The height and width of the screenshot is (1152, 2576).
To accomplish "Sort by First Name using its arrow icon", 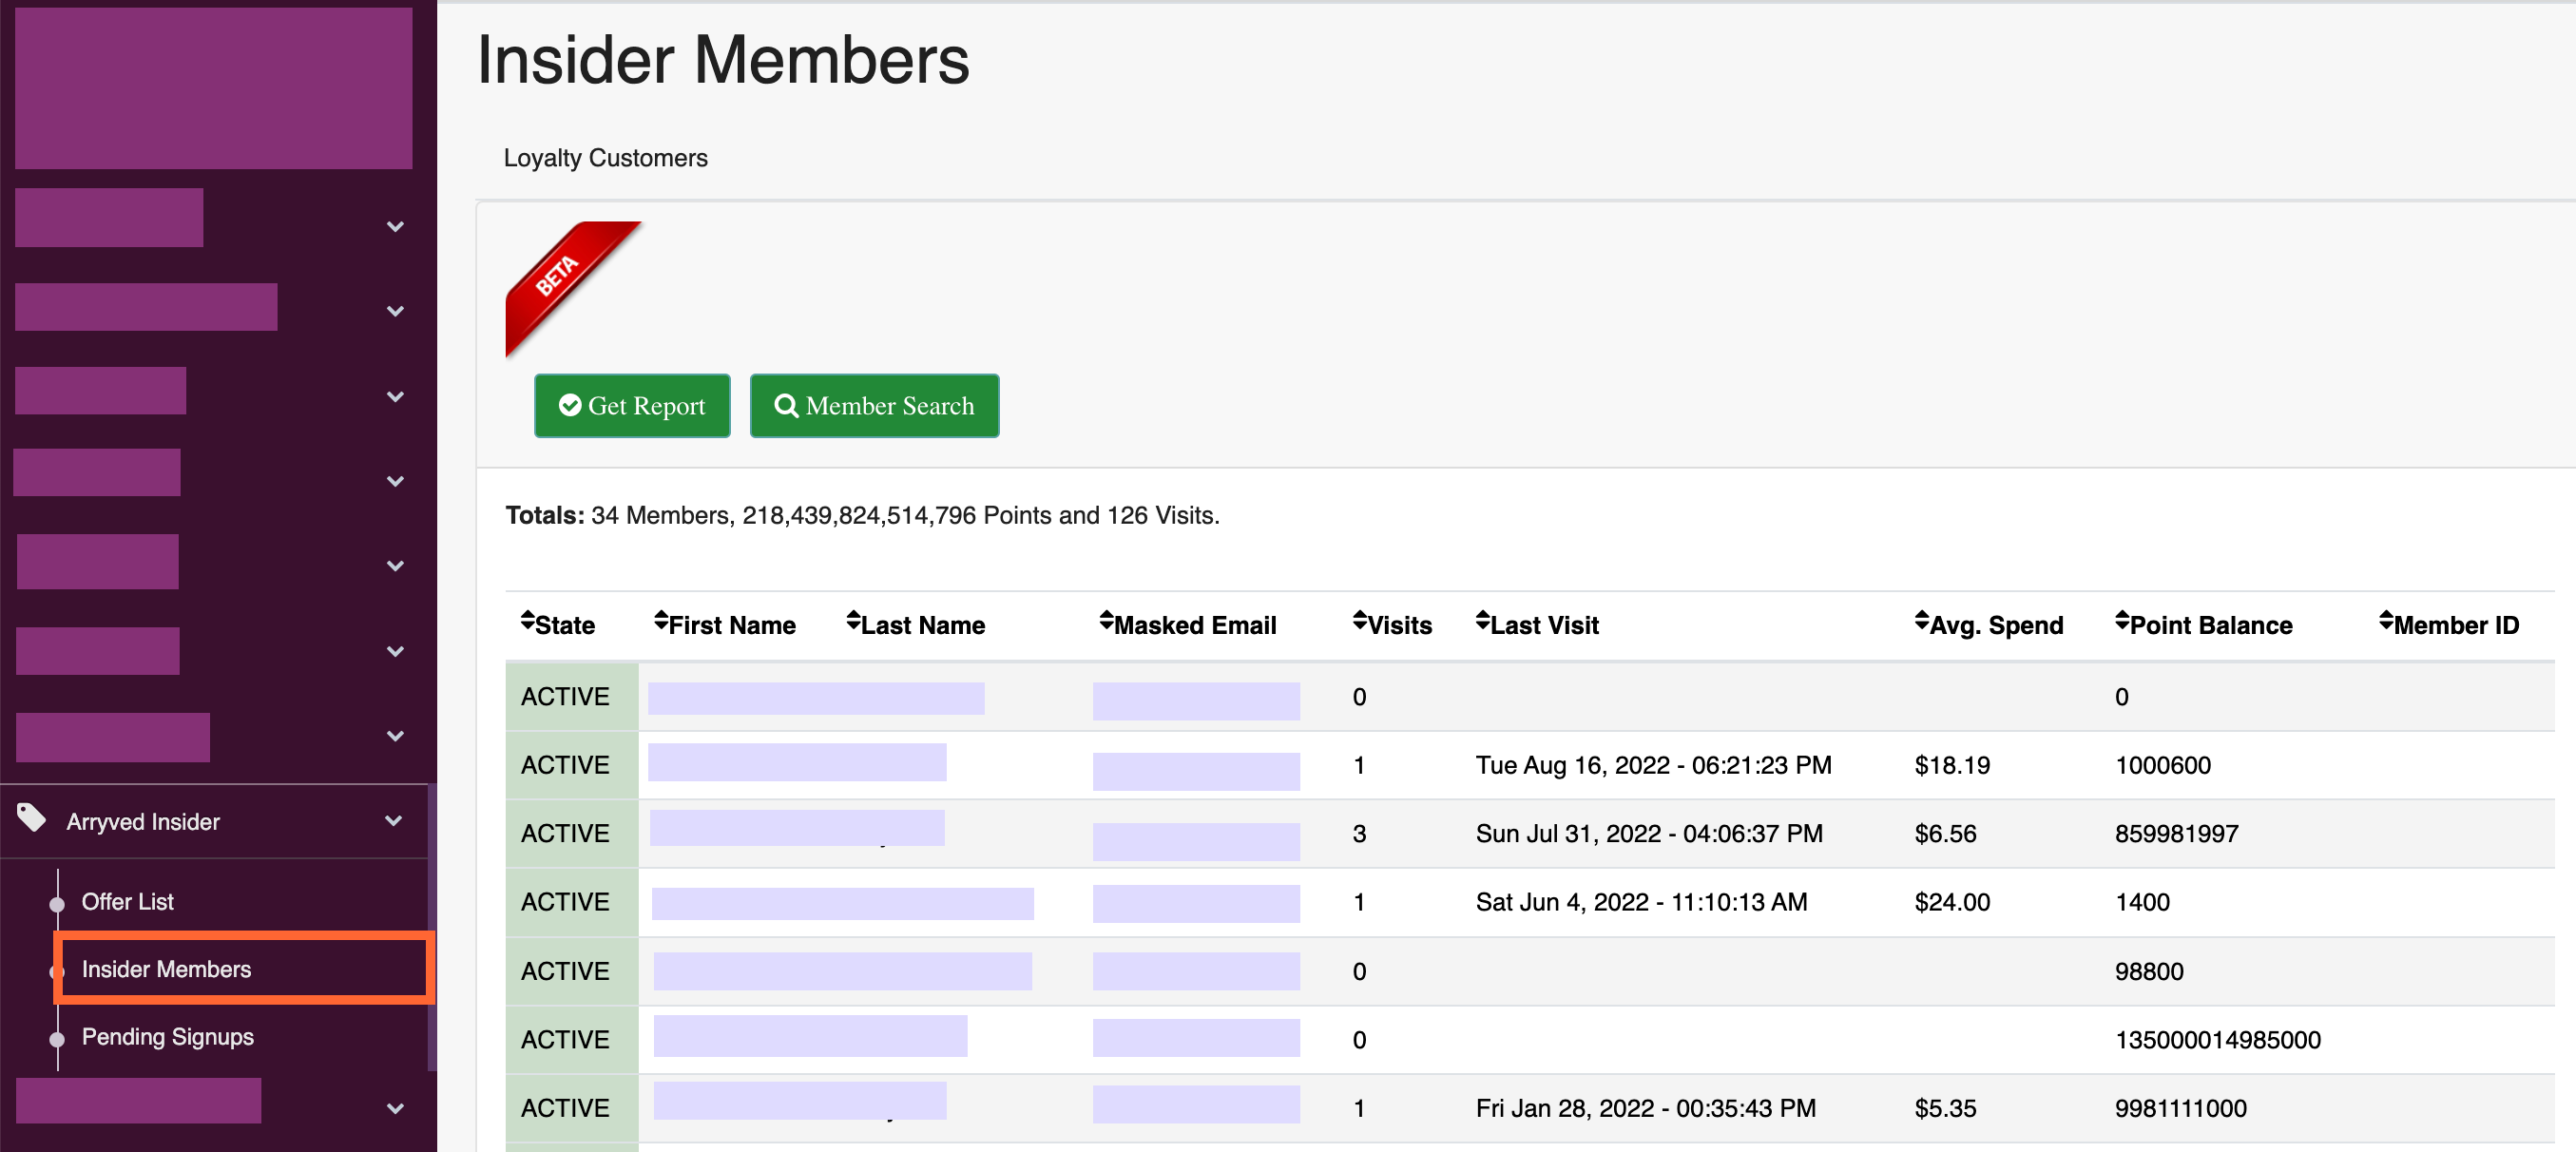I will pyautogui.click(x=661, y=621).
